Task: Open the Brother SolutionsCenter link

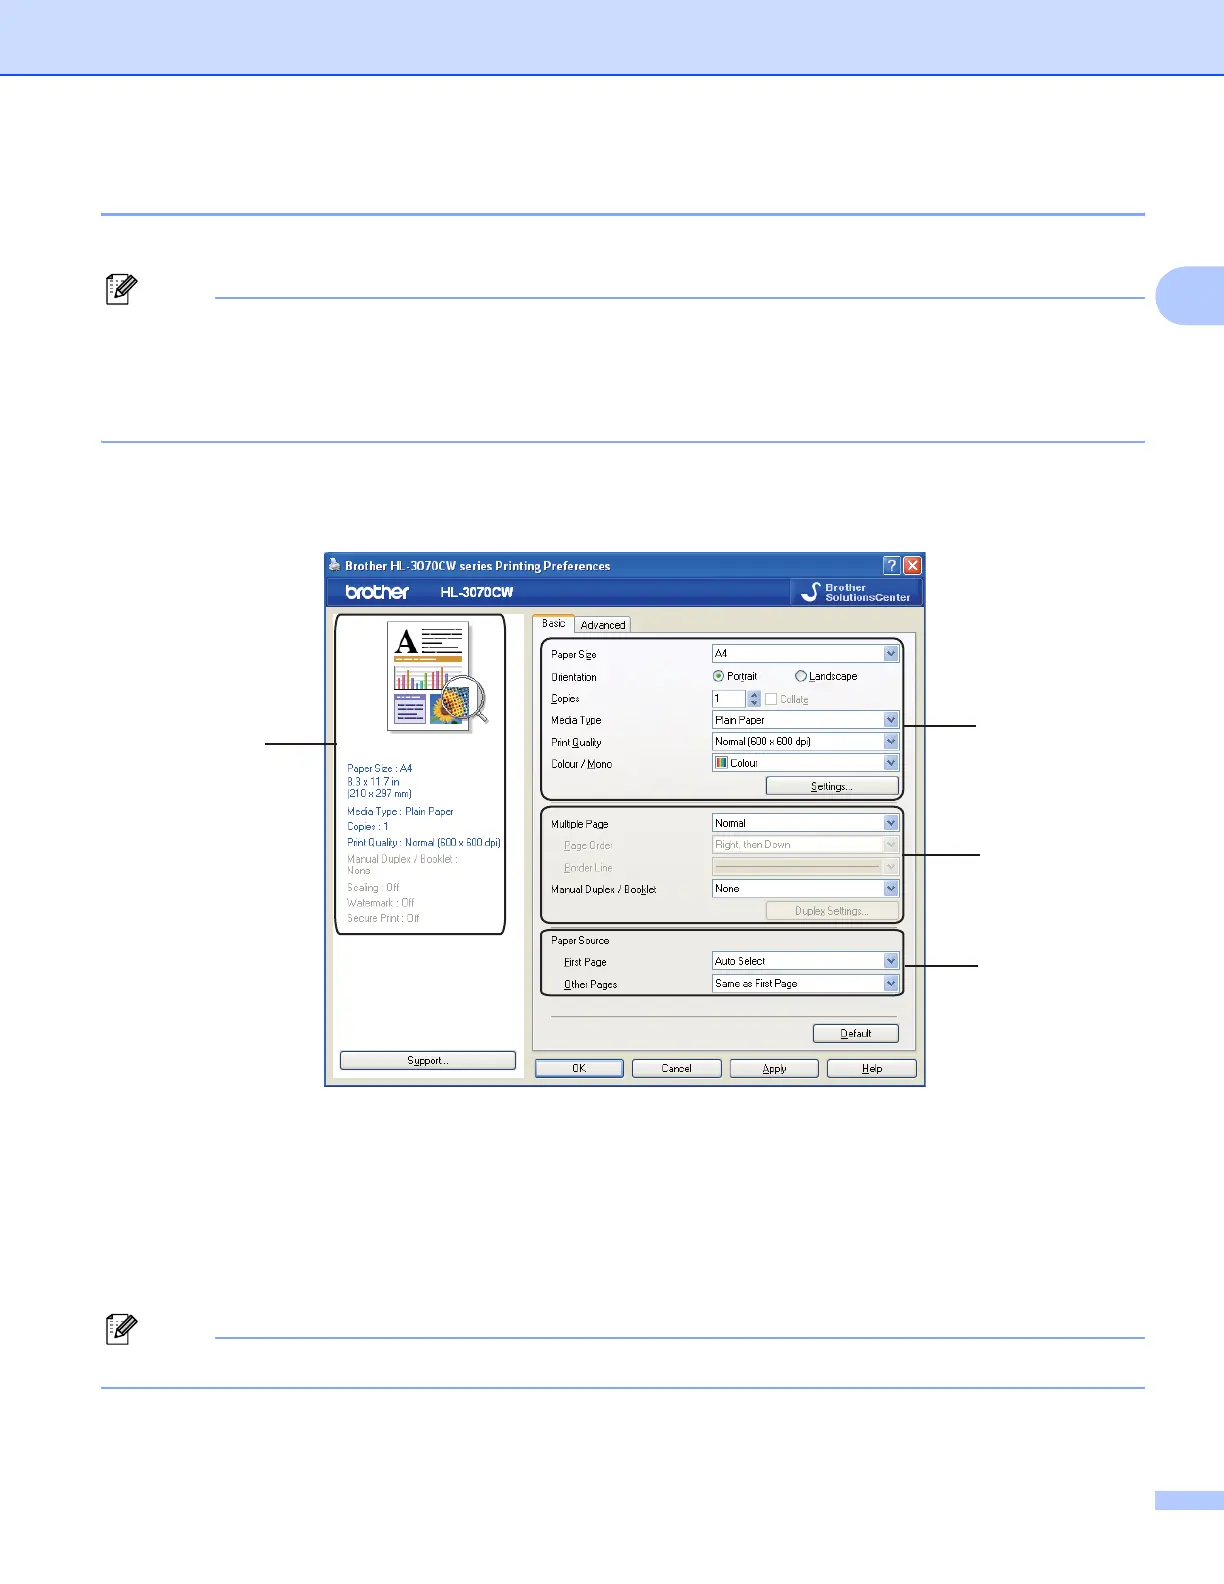Action: (856, 592)
